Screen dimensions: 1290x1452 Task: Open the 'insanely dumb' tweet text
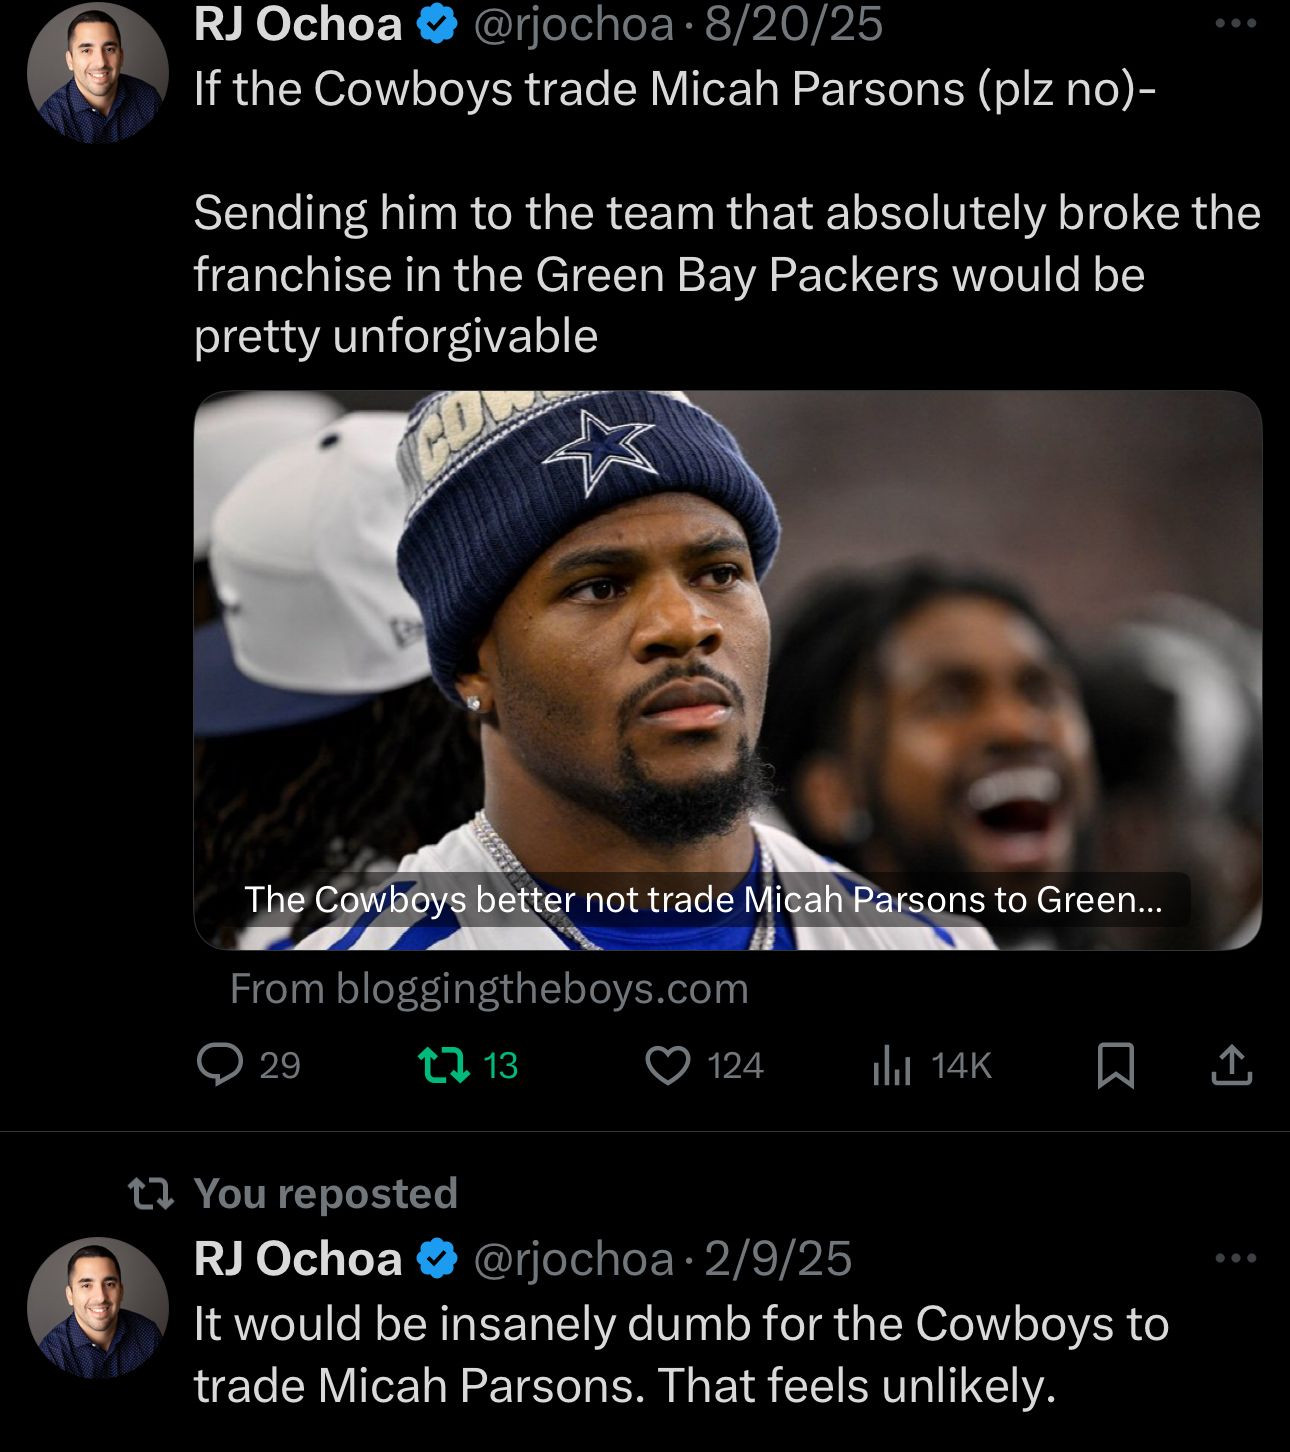(x=681, y=1354)
